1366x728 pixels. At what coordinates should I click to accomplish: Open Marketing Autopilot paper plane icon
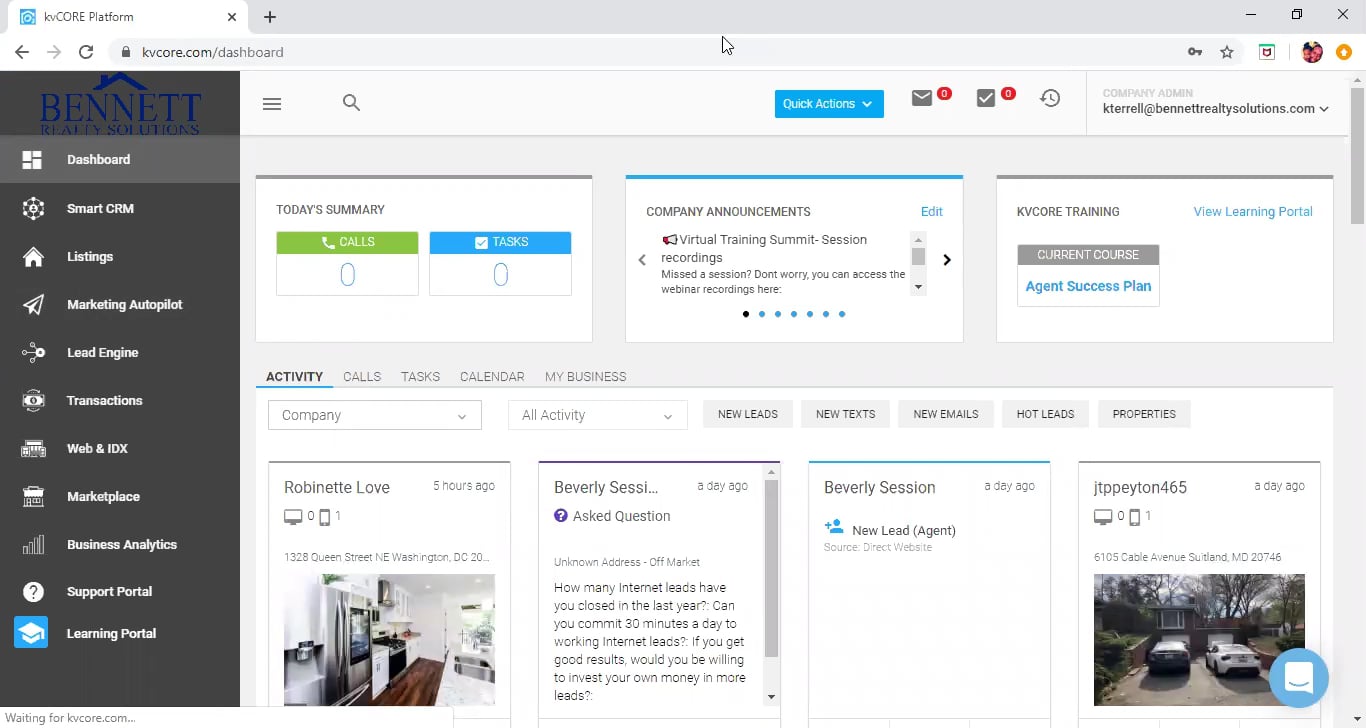coord(33,305)
